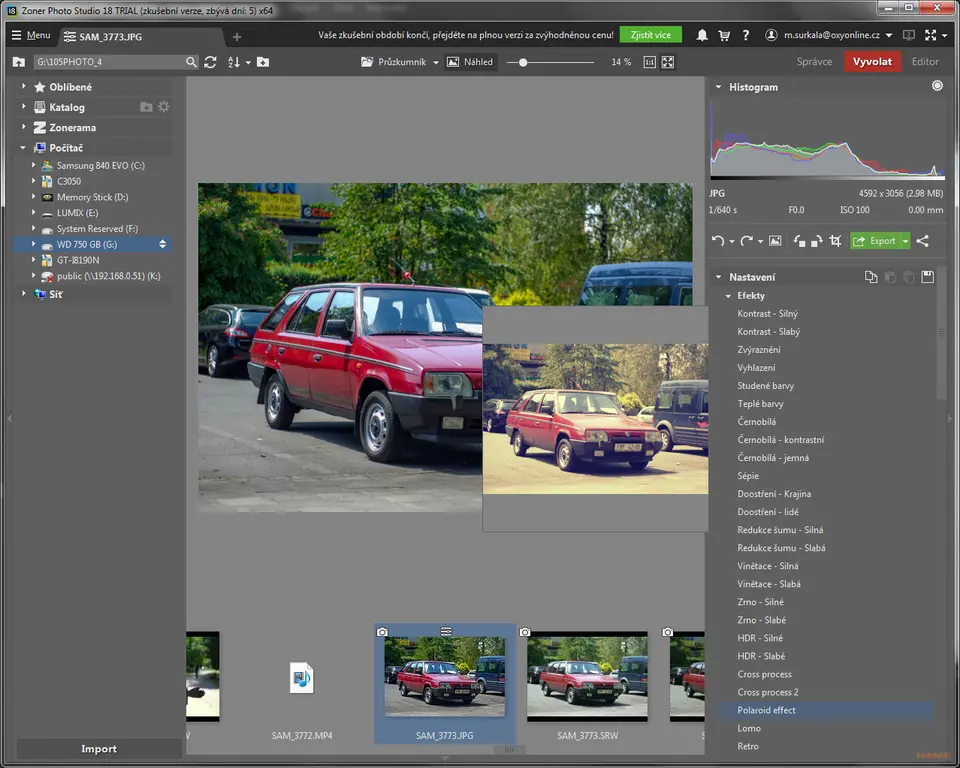Toggle the Náhled preview mode
The height and width of the screenshot is (768, 960).
(x=470, y=62)
